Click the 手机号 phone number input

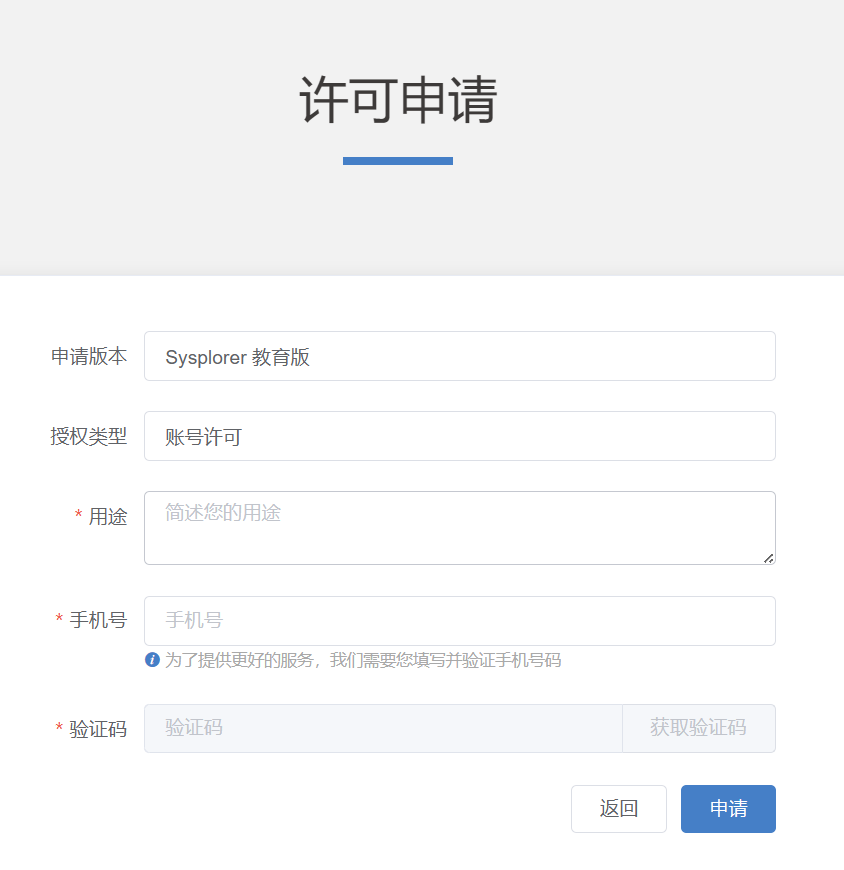click(459, 621)
